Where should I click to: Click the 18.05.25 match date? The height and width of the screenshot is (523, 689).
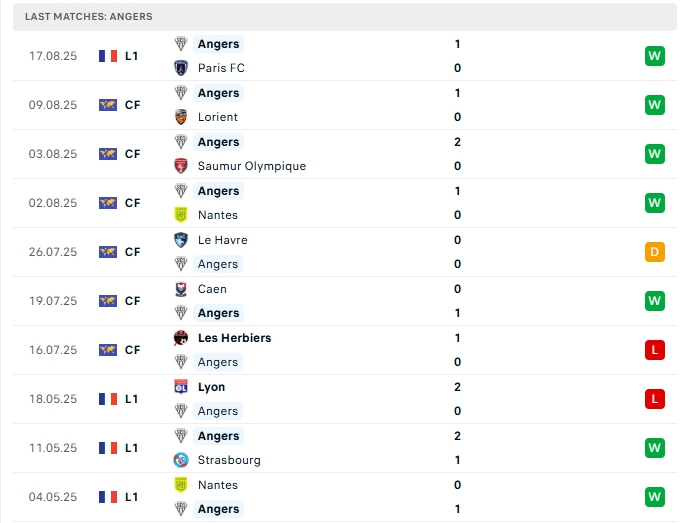tap(53, 399)
